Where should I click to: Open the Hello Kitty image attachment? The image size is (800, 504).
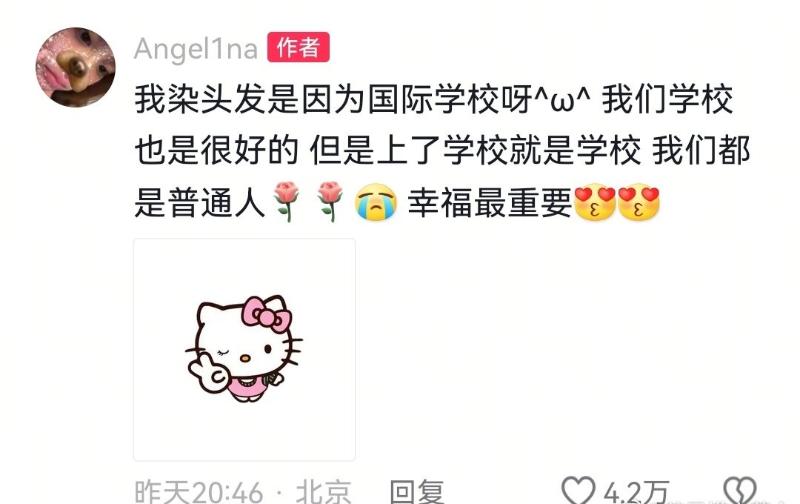[x=244, y=349]
